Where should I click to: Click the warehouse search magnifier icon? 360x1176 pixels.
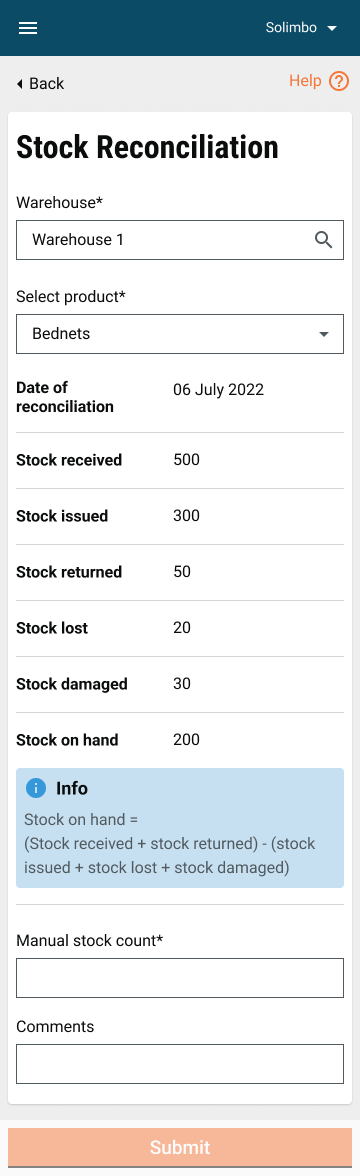tap(323, 240)
